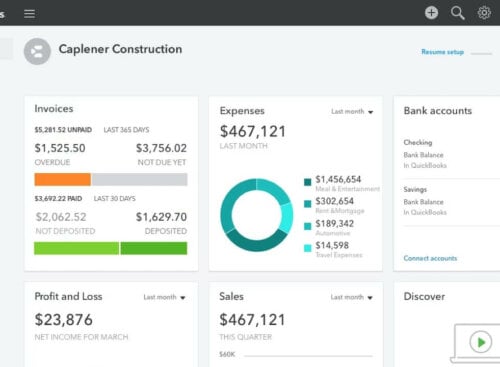Click the Sales $467,121 this quarter figure
This screenshot has width=500, height=367.
(252, 320)
